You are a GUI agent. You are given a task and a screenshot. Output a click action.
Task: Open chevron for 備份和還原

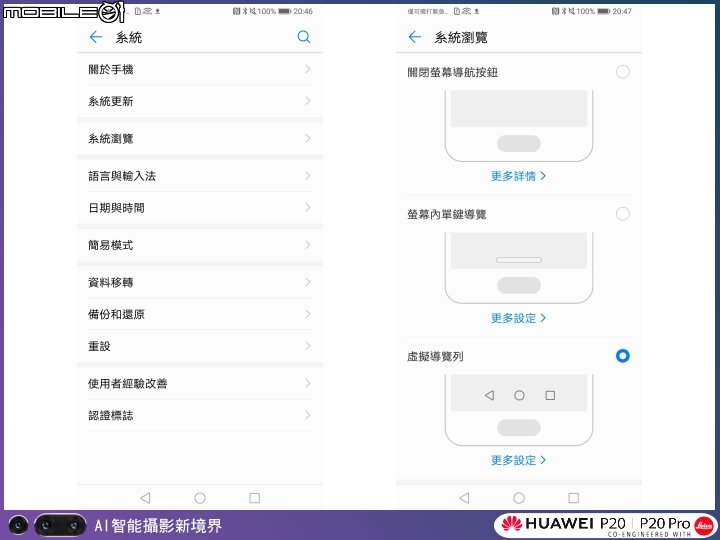(308, 314)
